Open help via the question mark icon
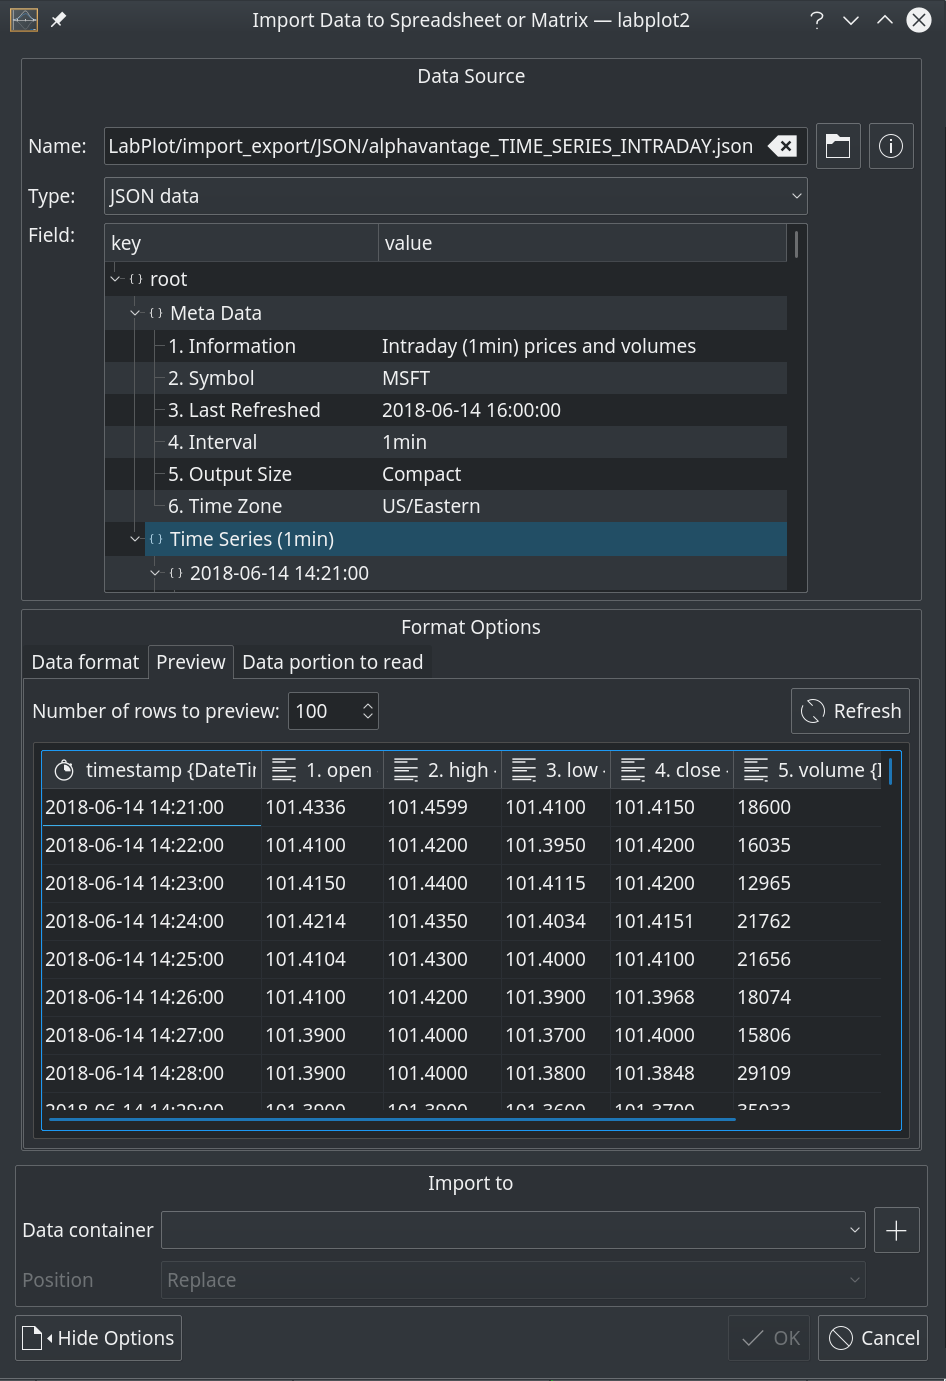The image size is (946, 1381). pos(817,19)
